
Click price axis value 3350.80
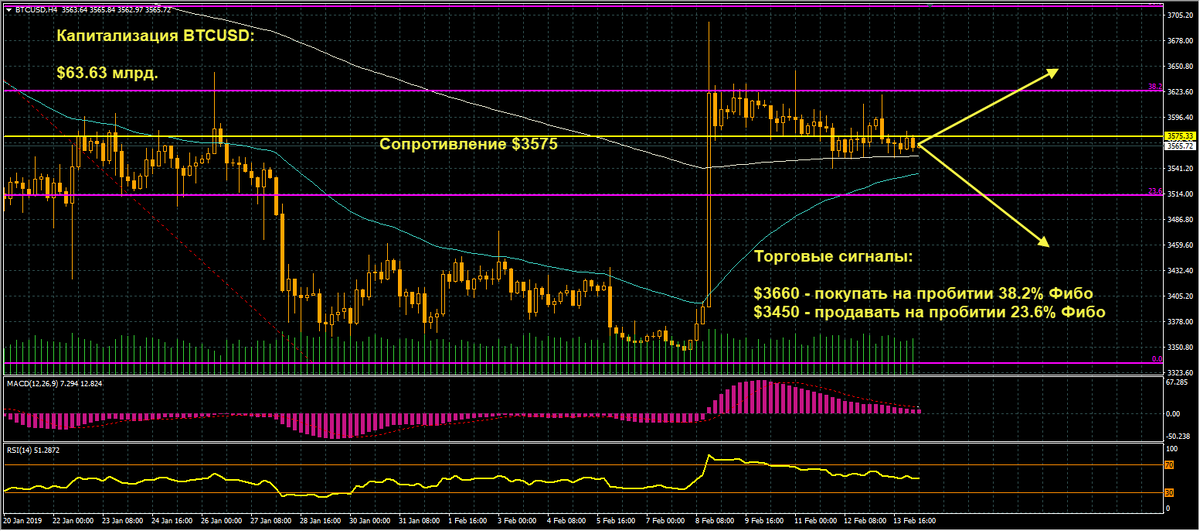coord(1180,347)
